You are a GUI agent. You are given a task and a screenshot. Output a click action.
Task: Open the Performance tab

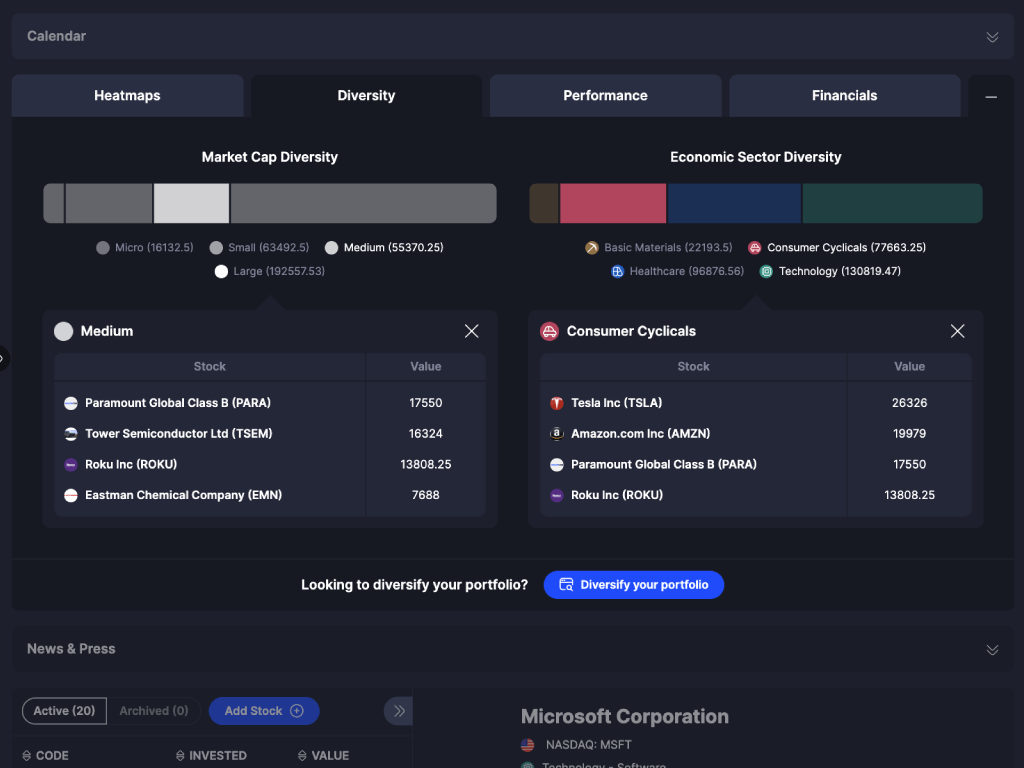pyautogui.click(x=605, y=95)
